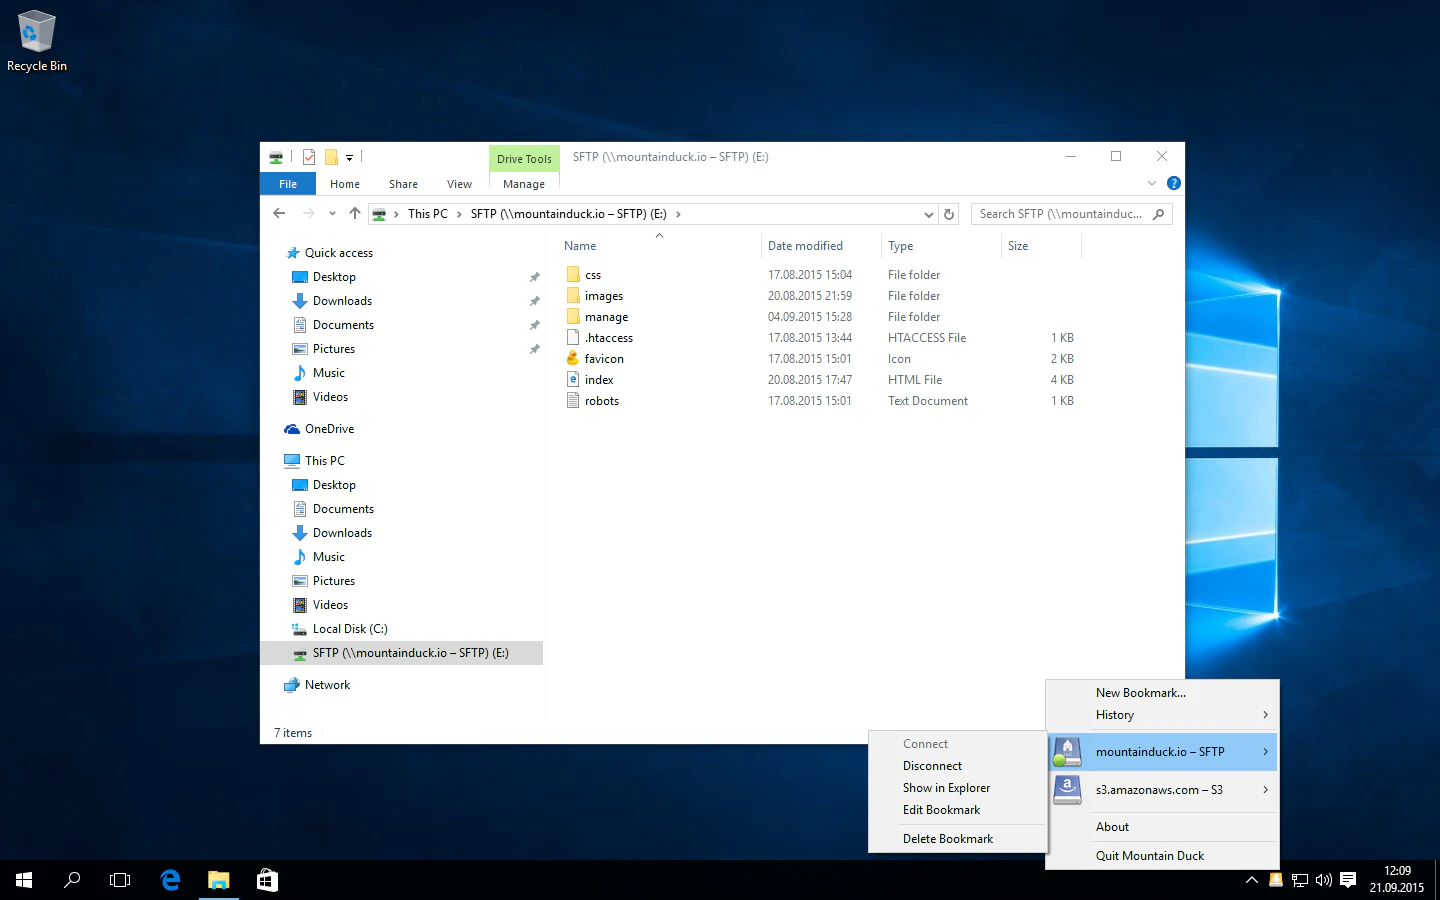
Task: Click the s3.amazonaws.com S3 drive icon
Action: [1067, 790]
